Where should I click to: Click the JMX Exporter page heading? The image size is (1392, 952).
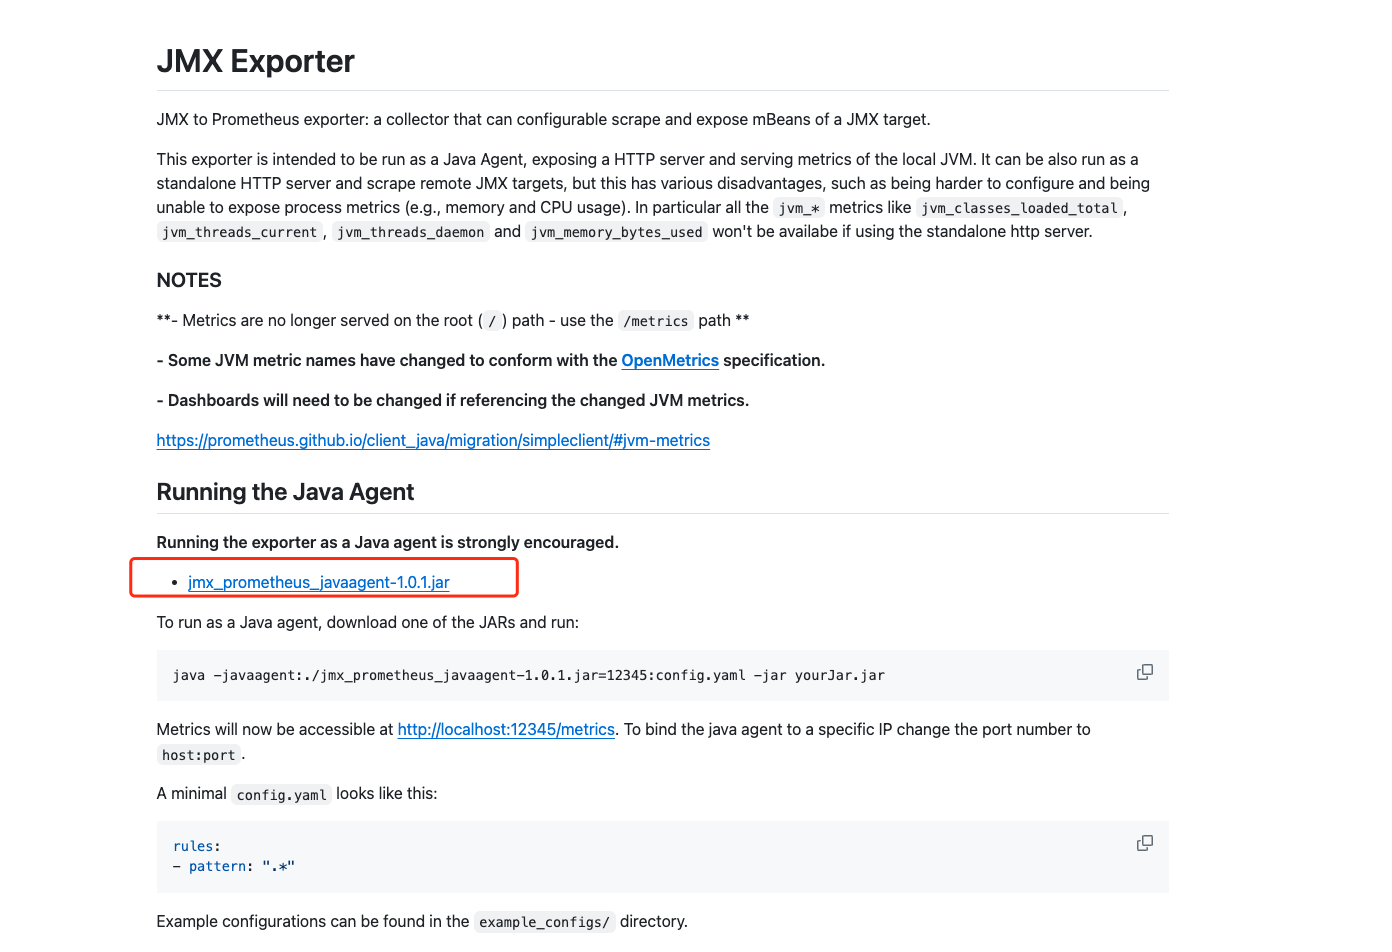point(254,61)
